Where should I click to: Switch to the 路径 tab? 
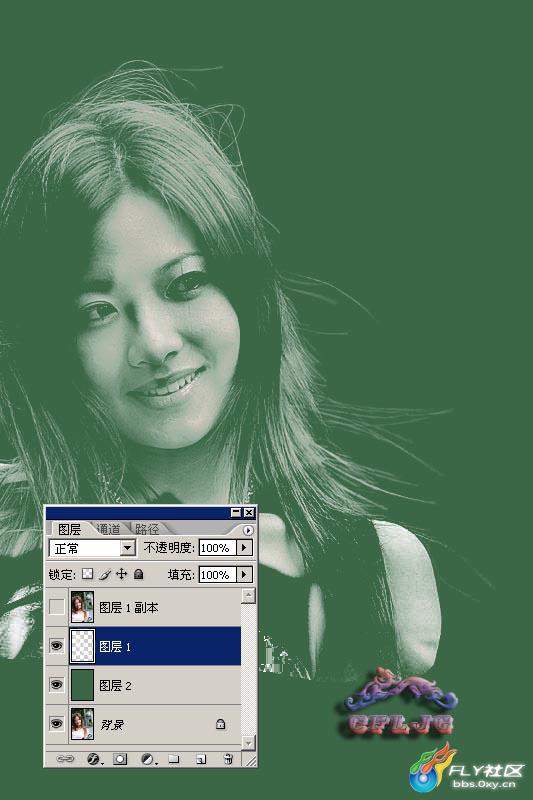point(147,529)
